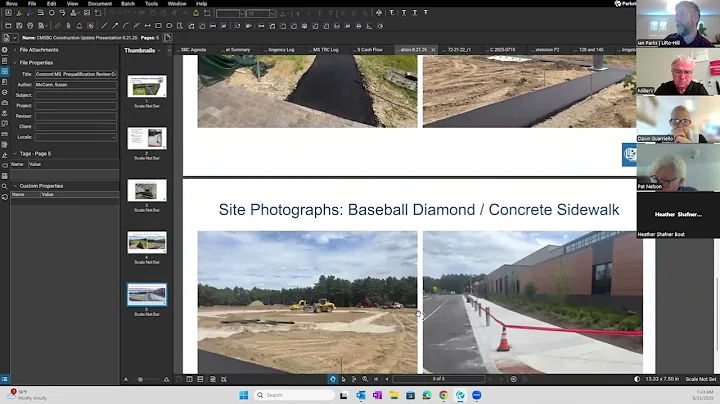Image resolution: width=720 pixels, height=404 pixels.
Task: Open the Revu menu
Action: tap(11, 4)
